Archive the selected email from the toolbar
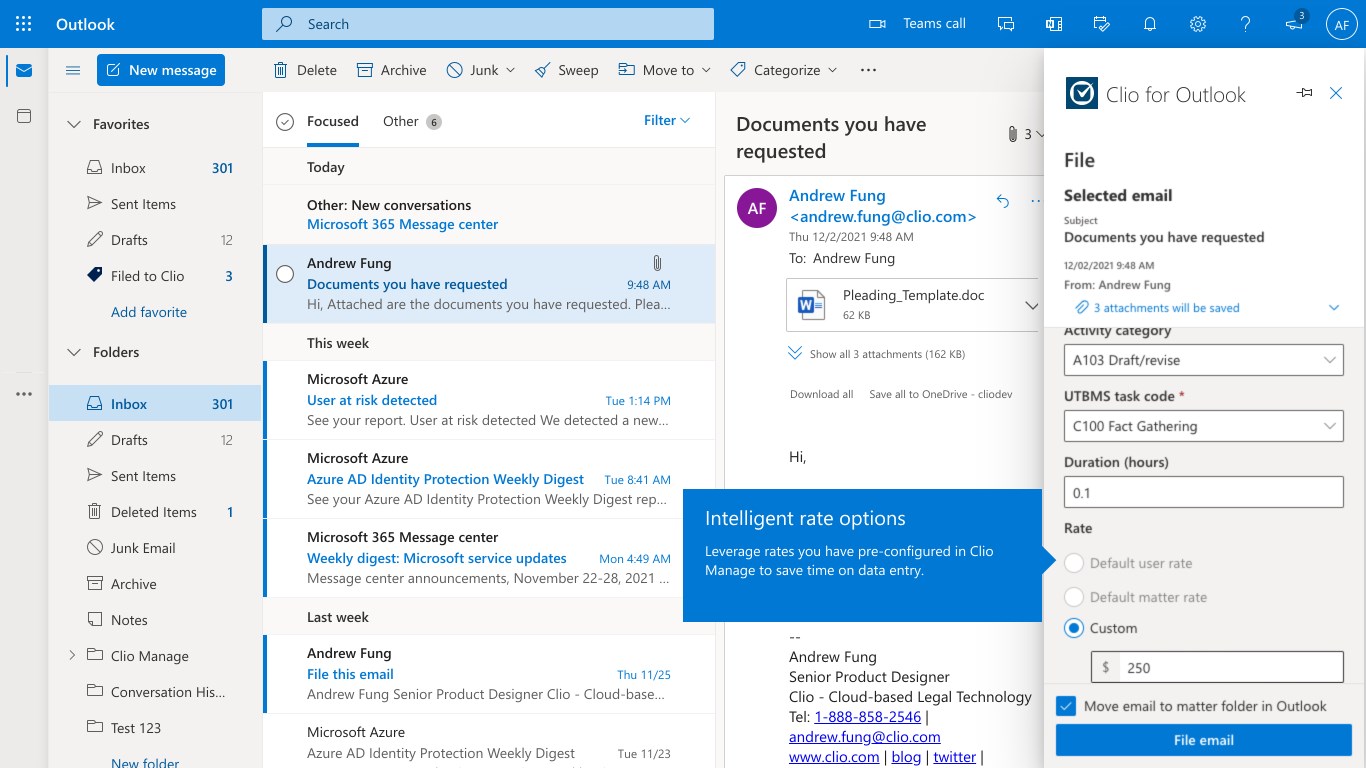 392,70
